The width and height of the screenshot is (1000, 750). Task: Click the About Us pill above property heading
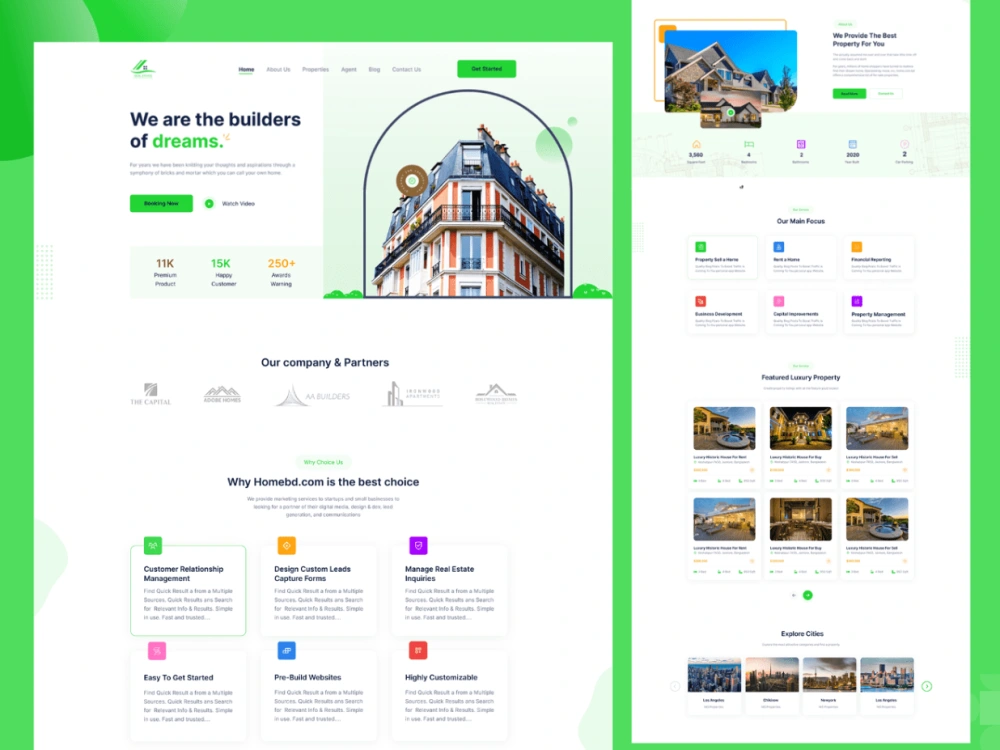[845, 24]
